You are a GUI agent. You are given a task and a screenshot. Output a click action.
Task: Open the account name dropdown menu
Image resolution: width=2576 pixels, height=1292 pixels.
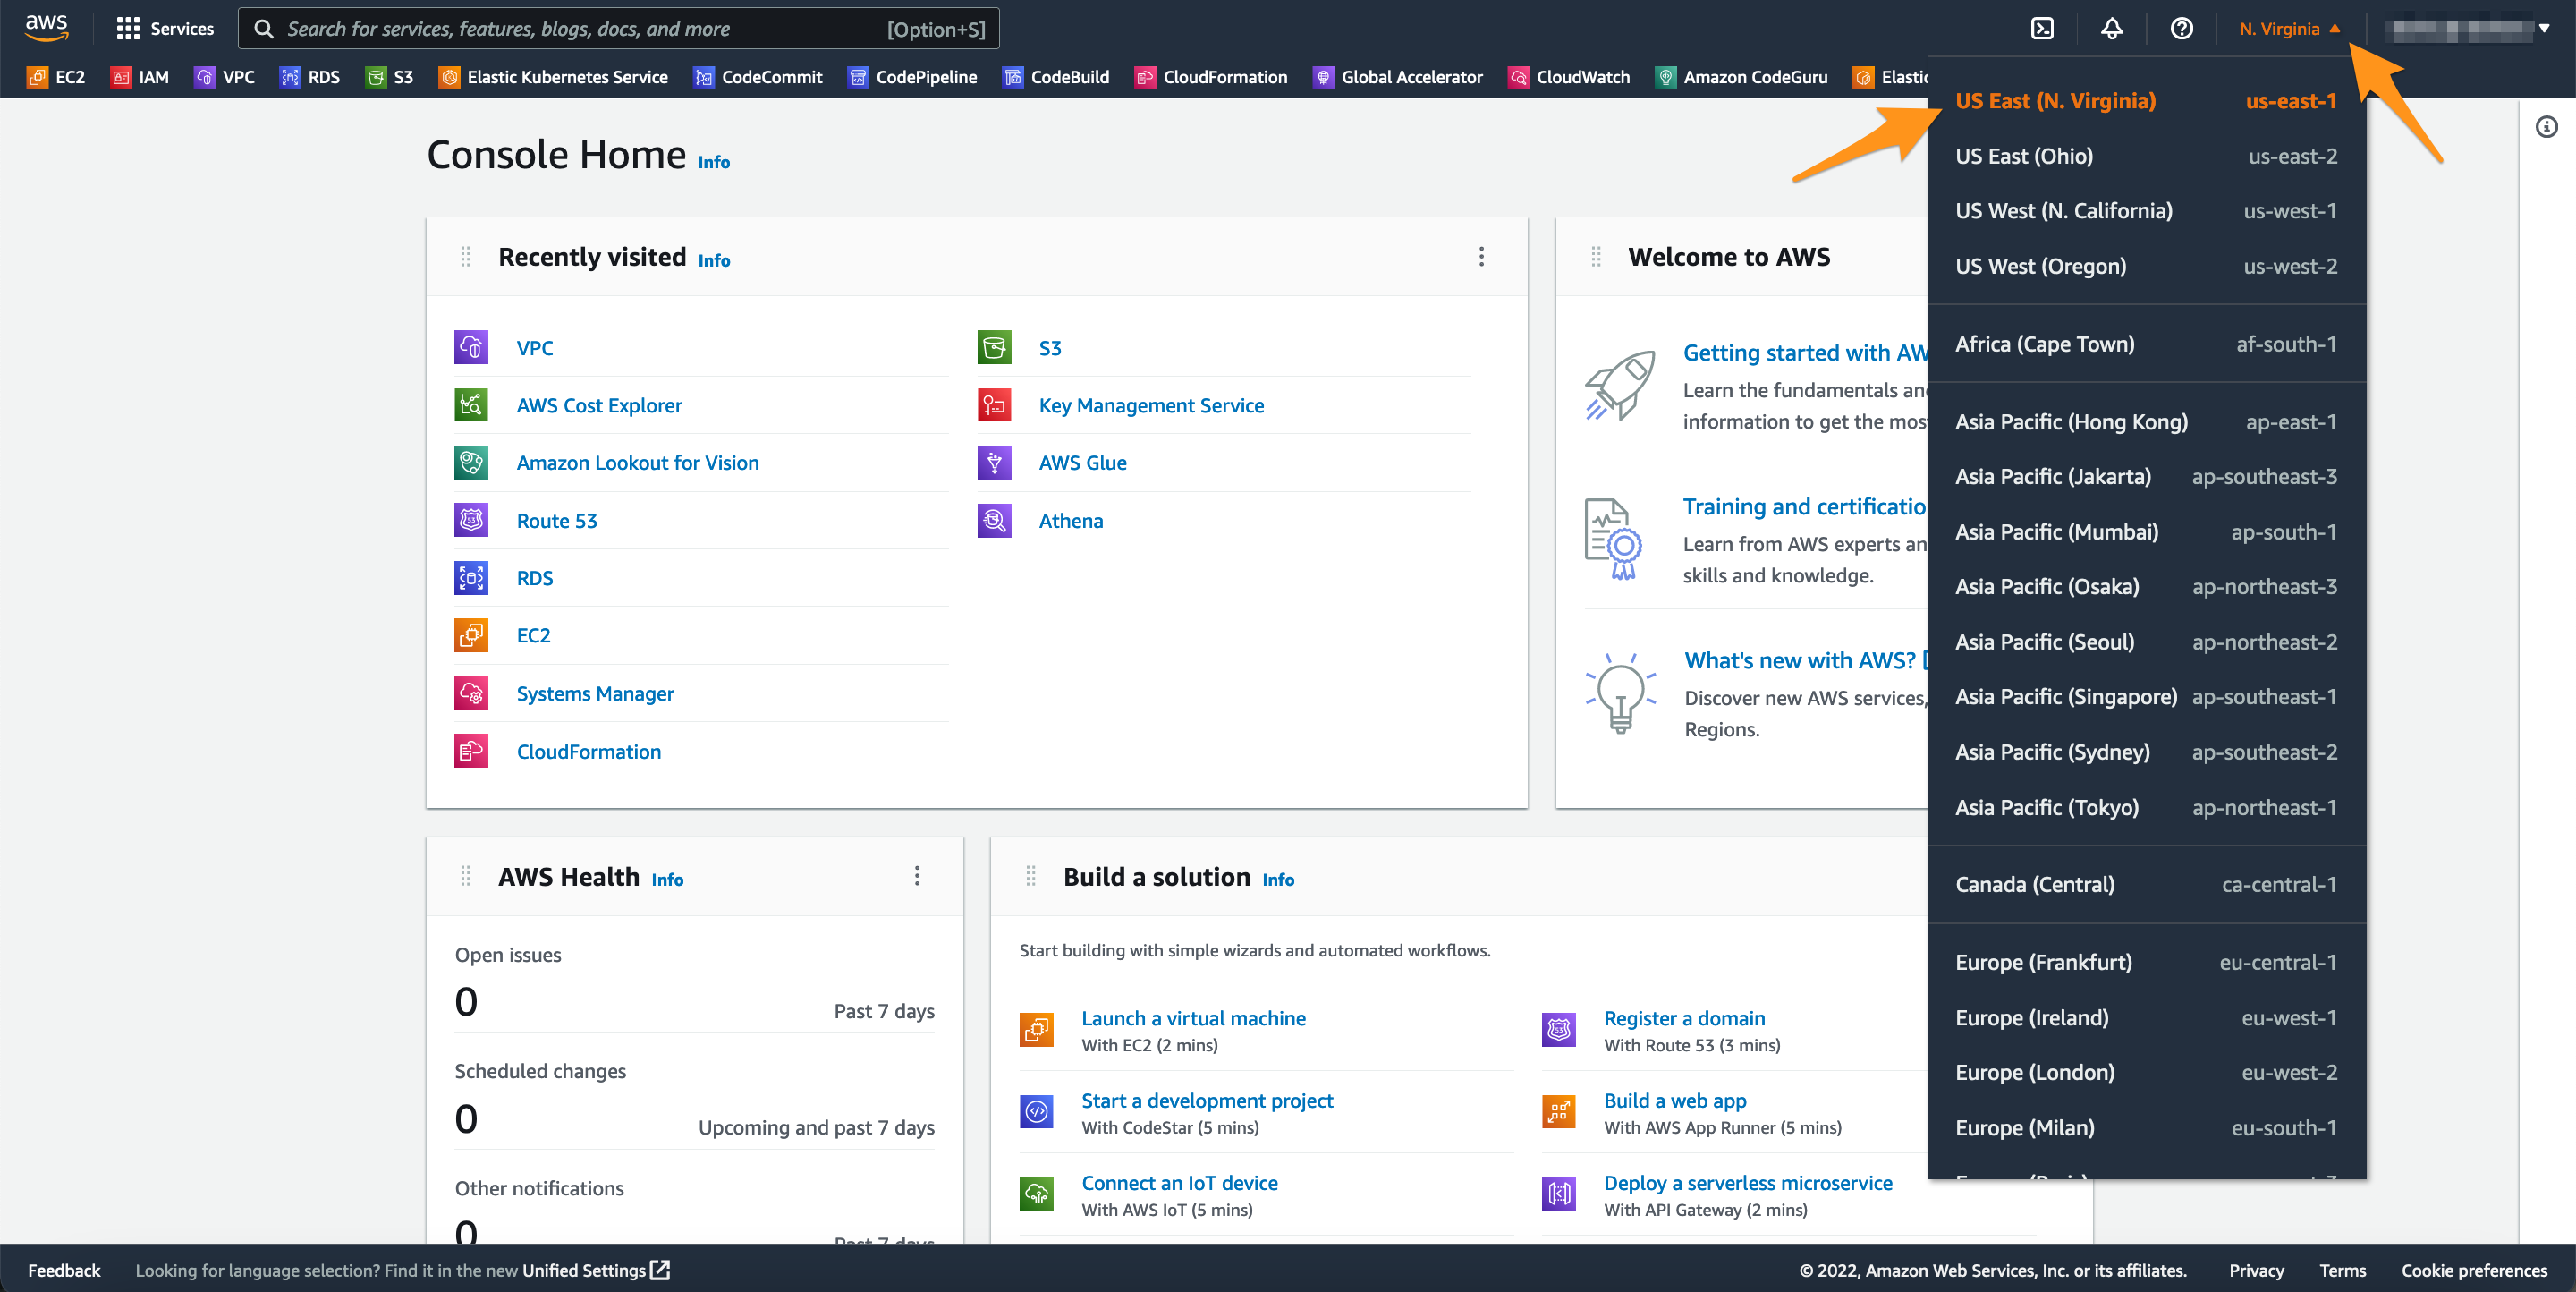[x=2466, y=29]
